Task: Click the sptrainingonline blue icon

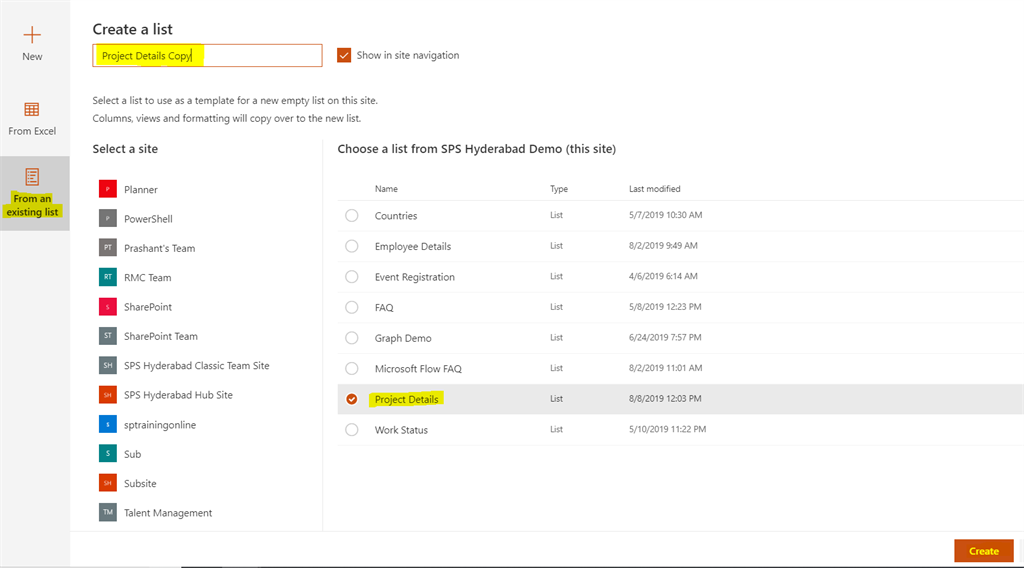Action: (108, 424)
